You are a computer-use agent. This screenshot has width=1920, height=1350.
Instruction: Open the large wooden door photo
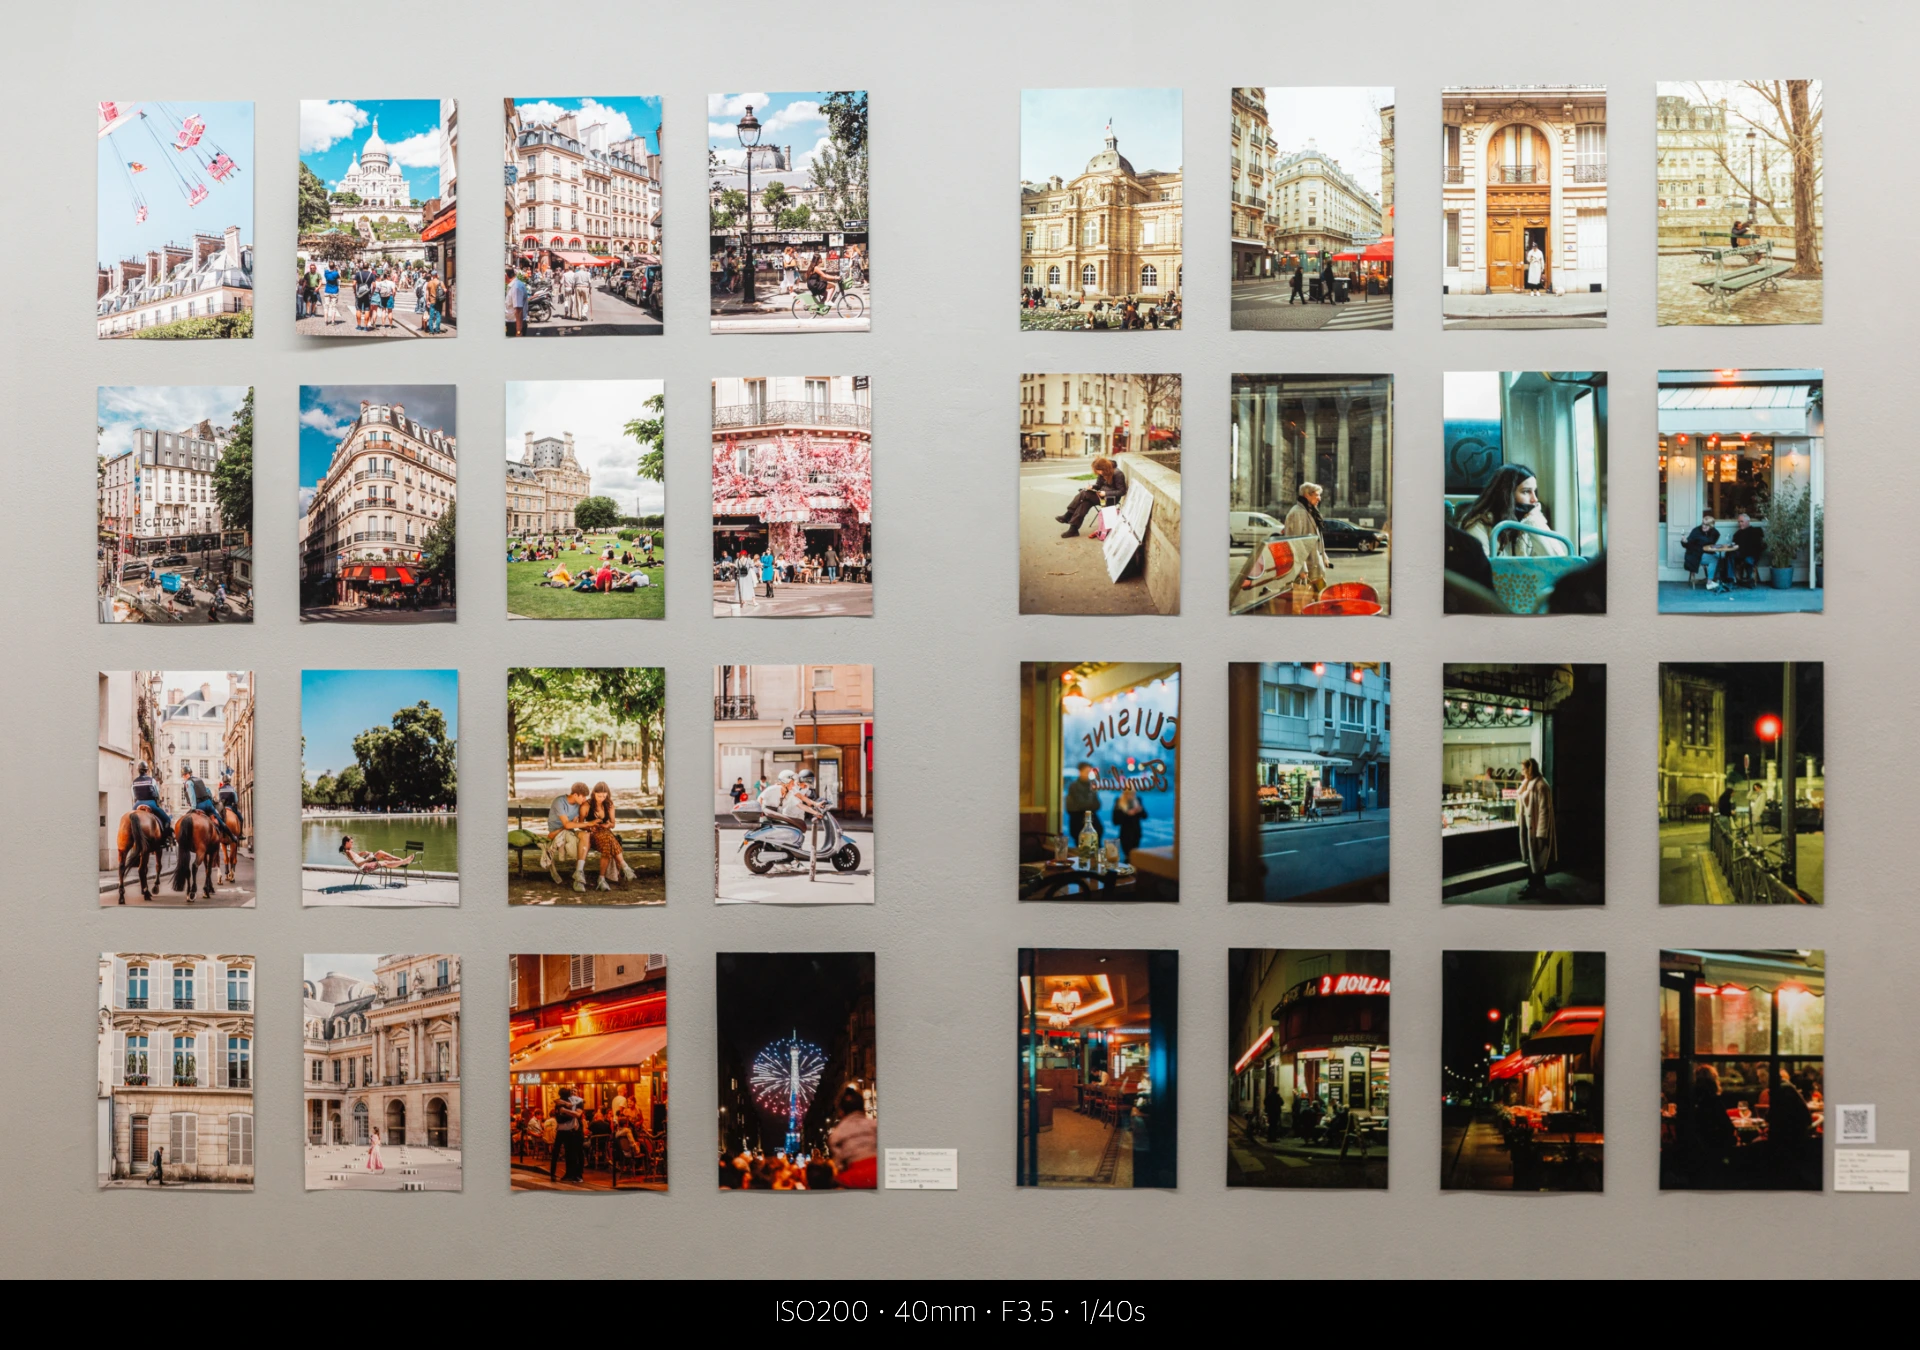pyautogui.click(x=1524, y=207)
